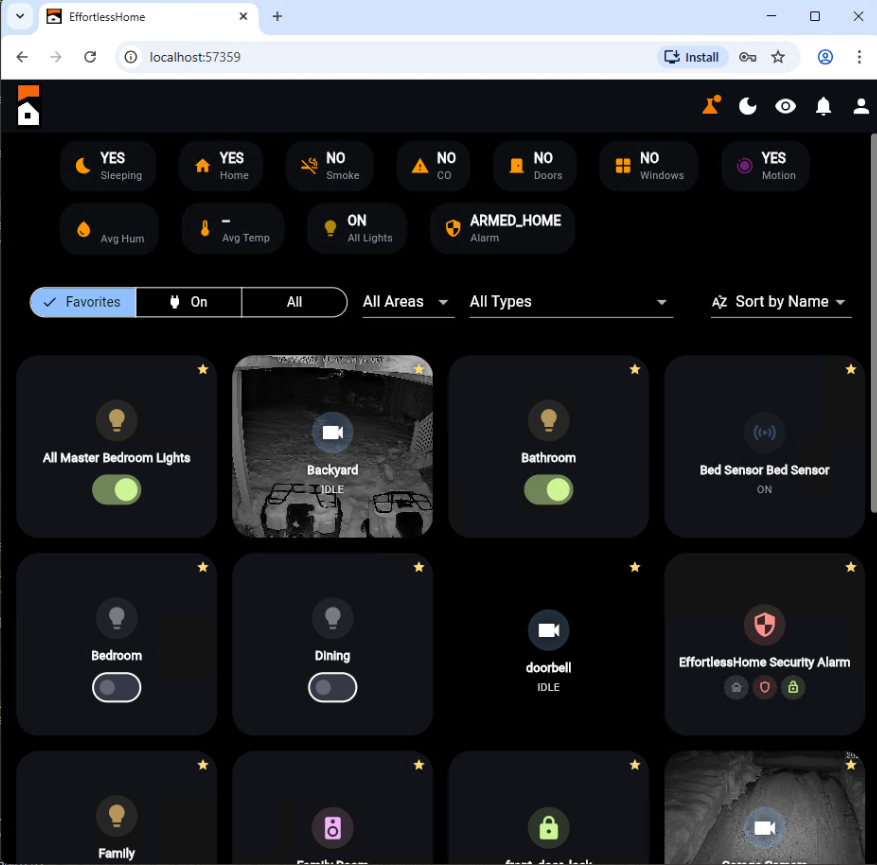
Task: Click the doorbell camera icon
Action: 548,630
